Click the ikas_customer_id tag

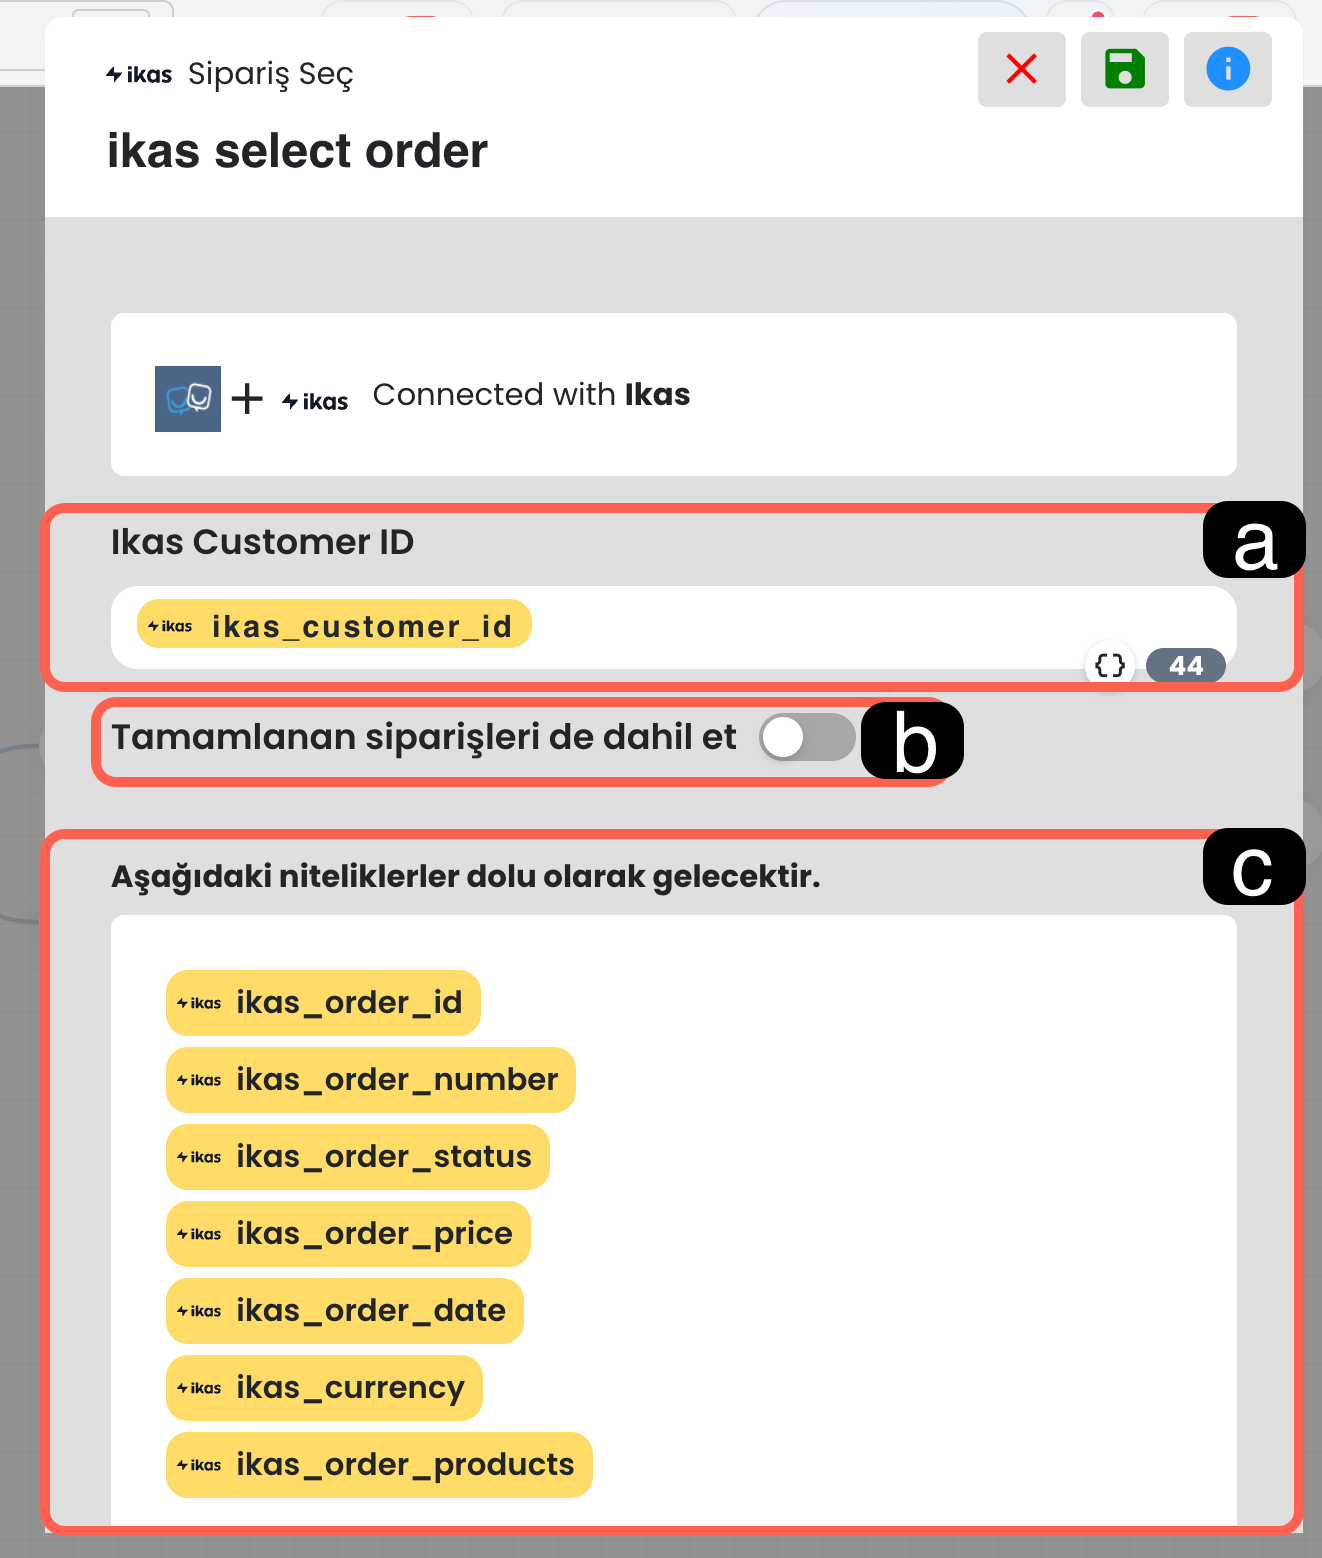334,625
